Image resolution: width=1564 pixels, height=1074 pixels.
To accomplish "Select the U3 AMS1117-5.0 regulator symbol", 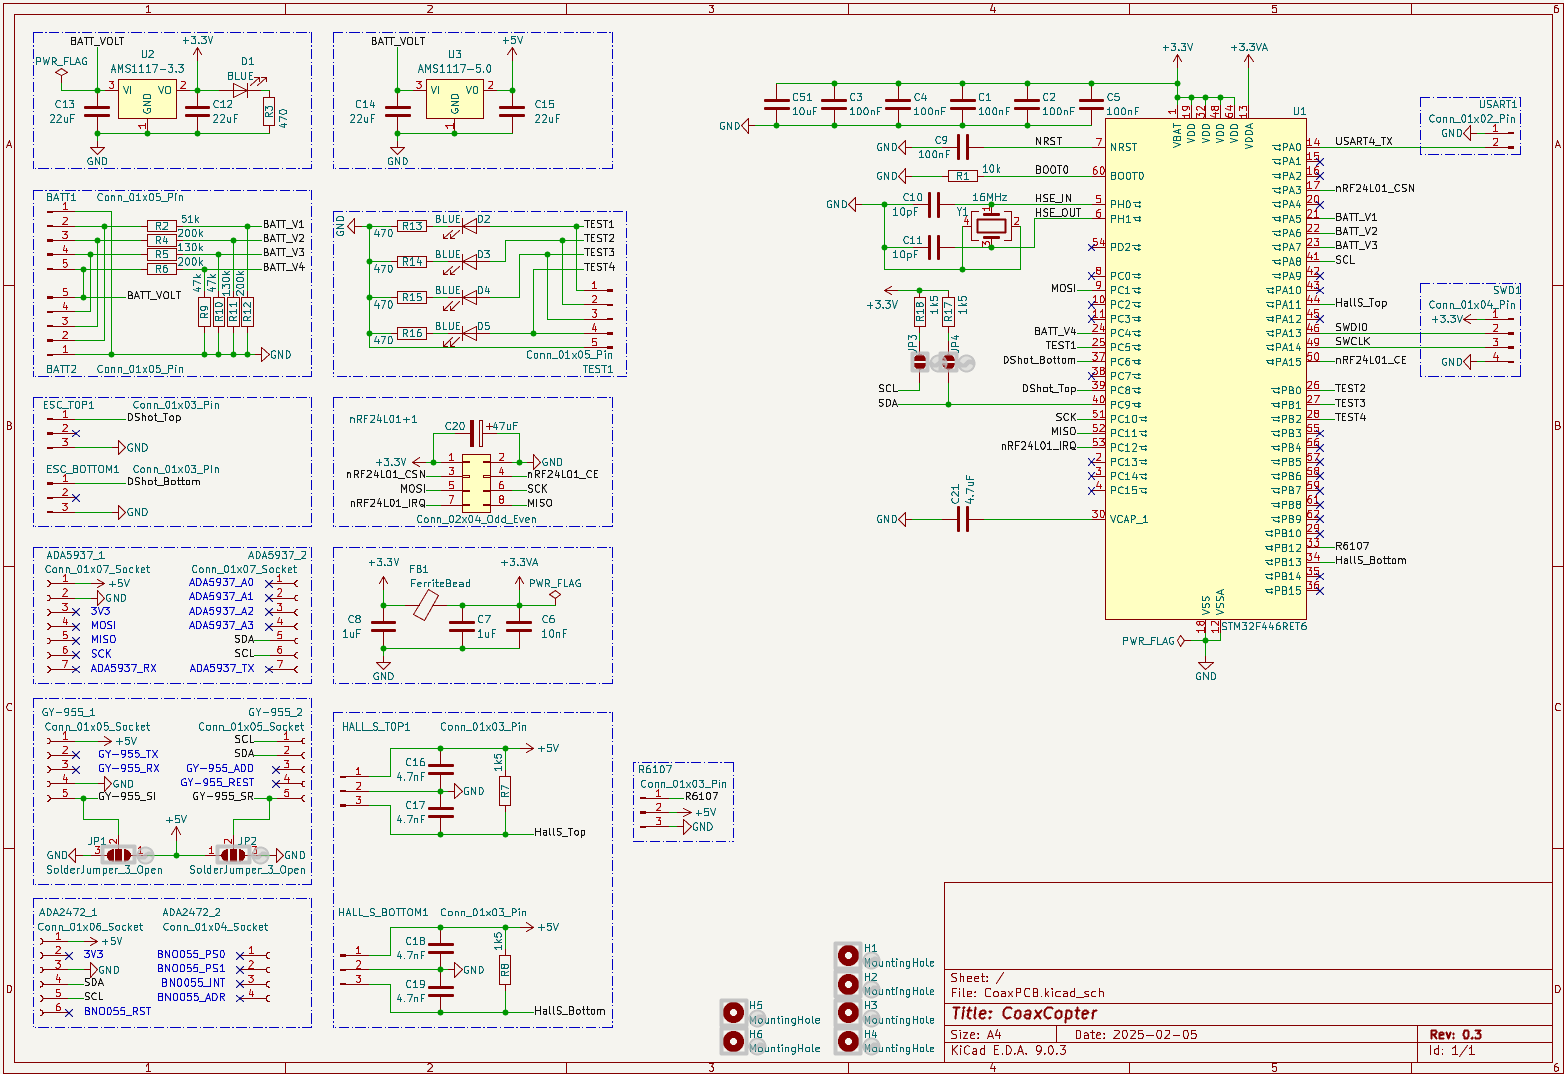I will [x=455, y=98].
